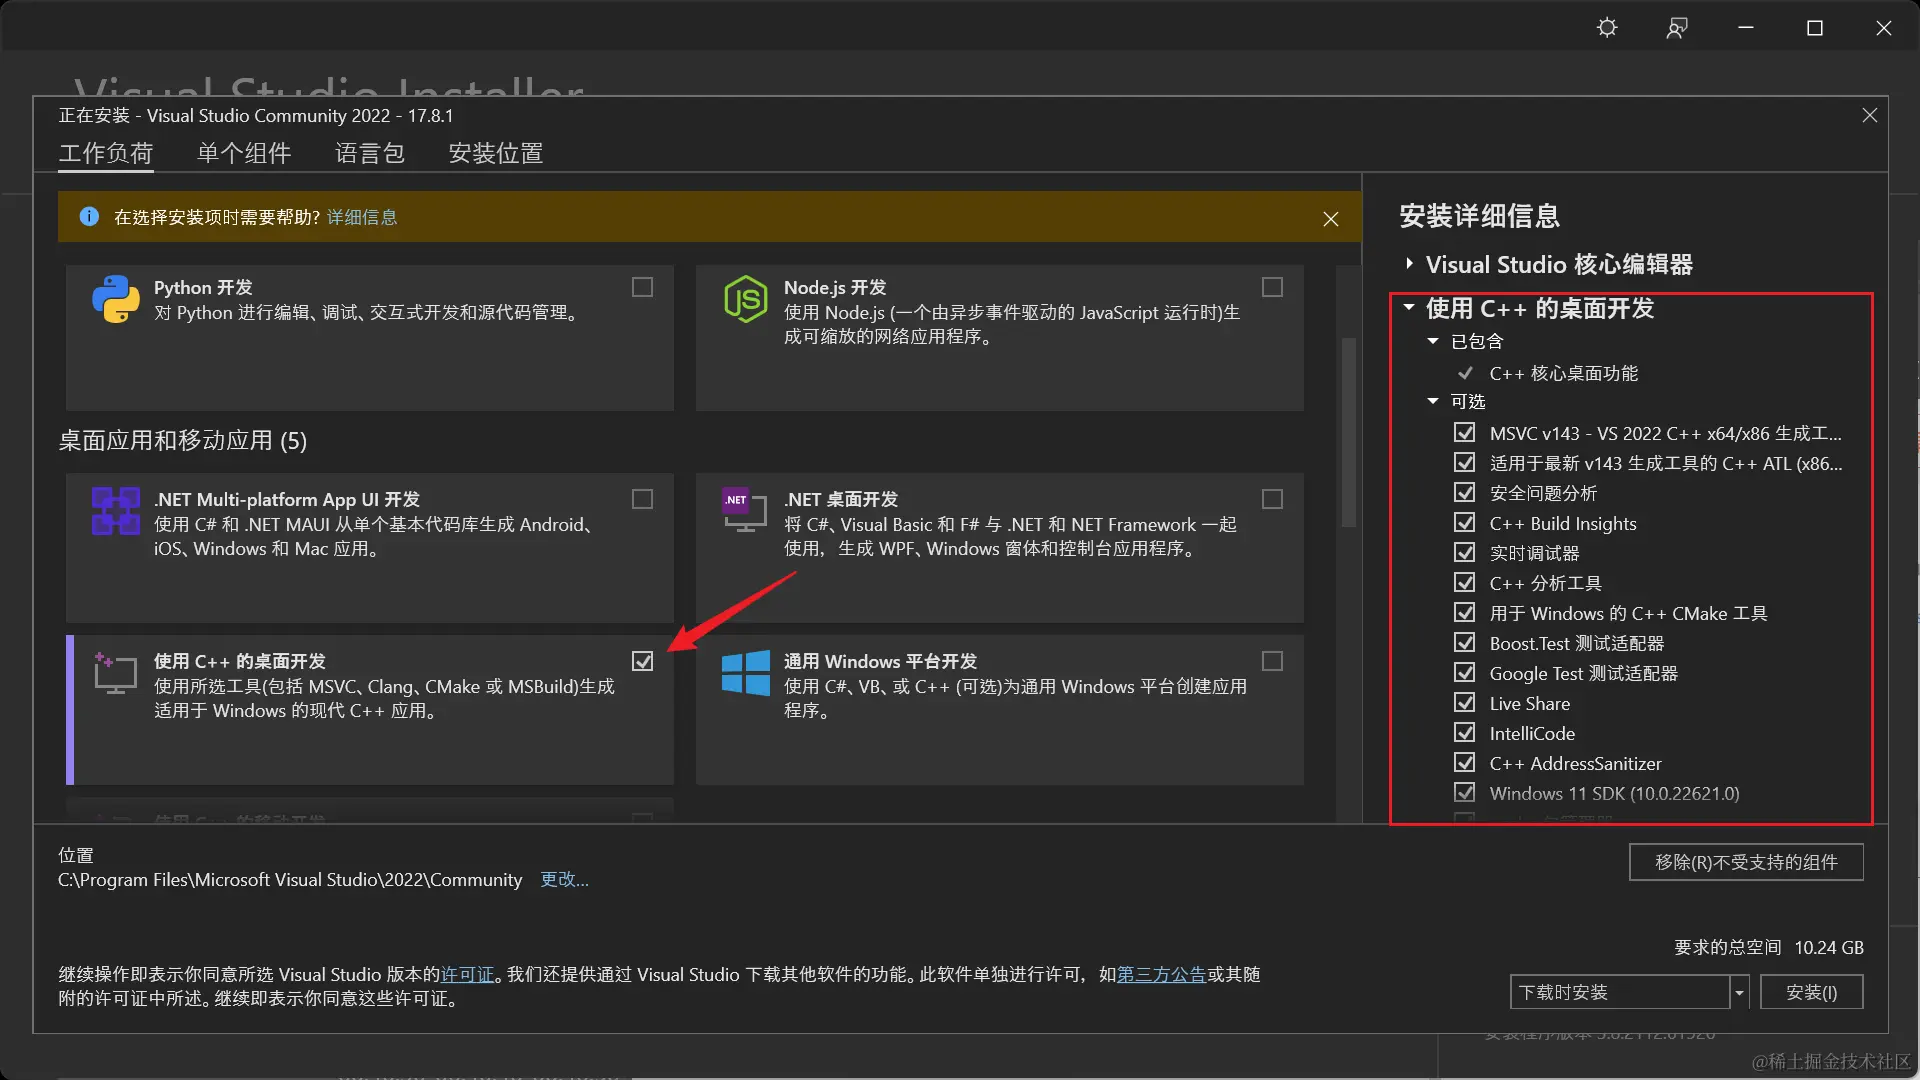Click the sun theme icon in title bar
The image size is (1920, 1080).
pos(1607,28)
